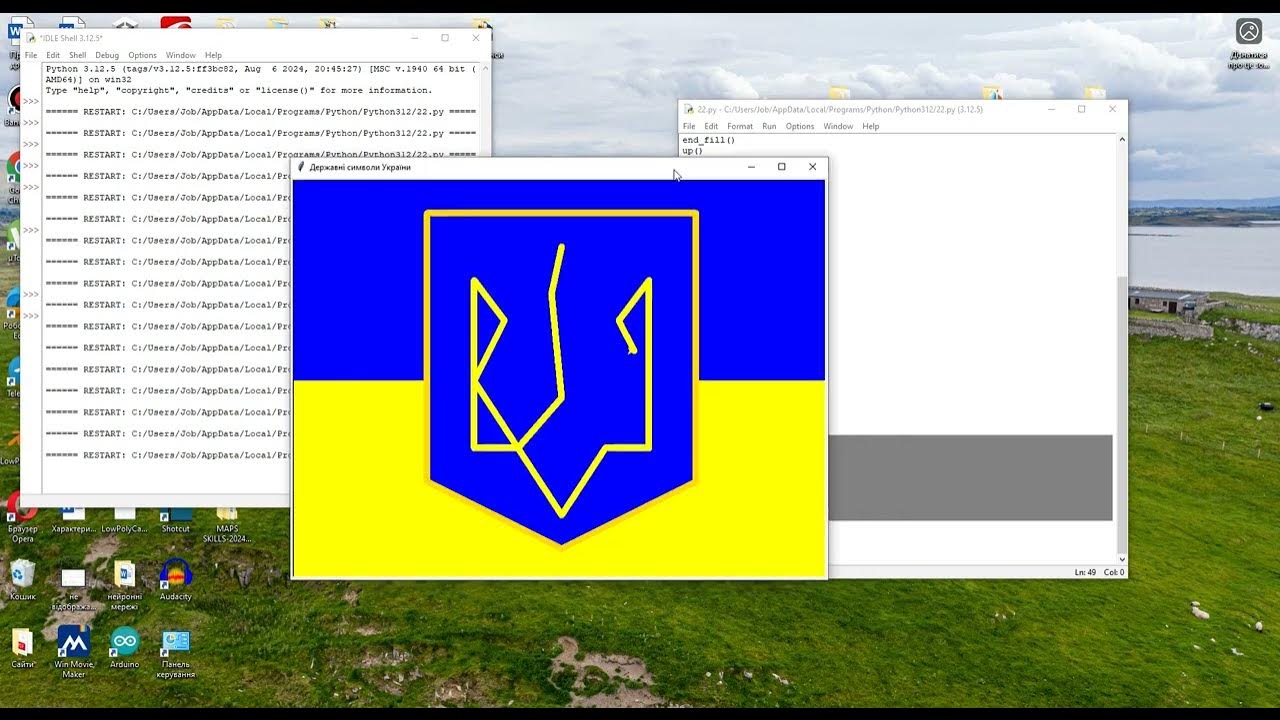Click the IDLE Shell title bar Python icon
Viewport: 1280px width, 720px height.
point(31,38)
